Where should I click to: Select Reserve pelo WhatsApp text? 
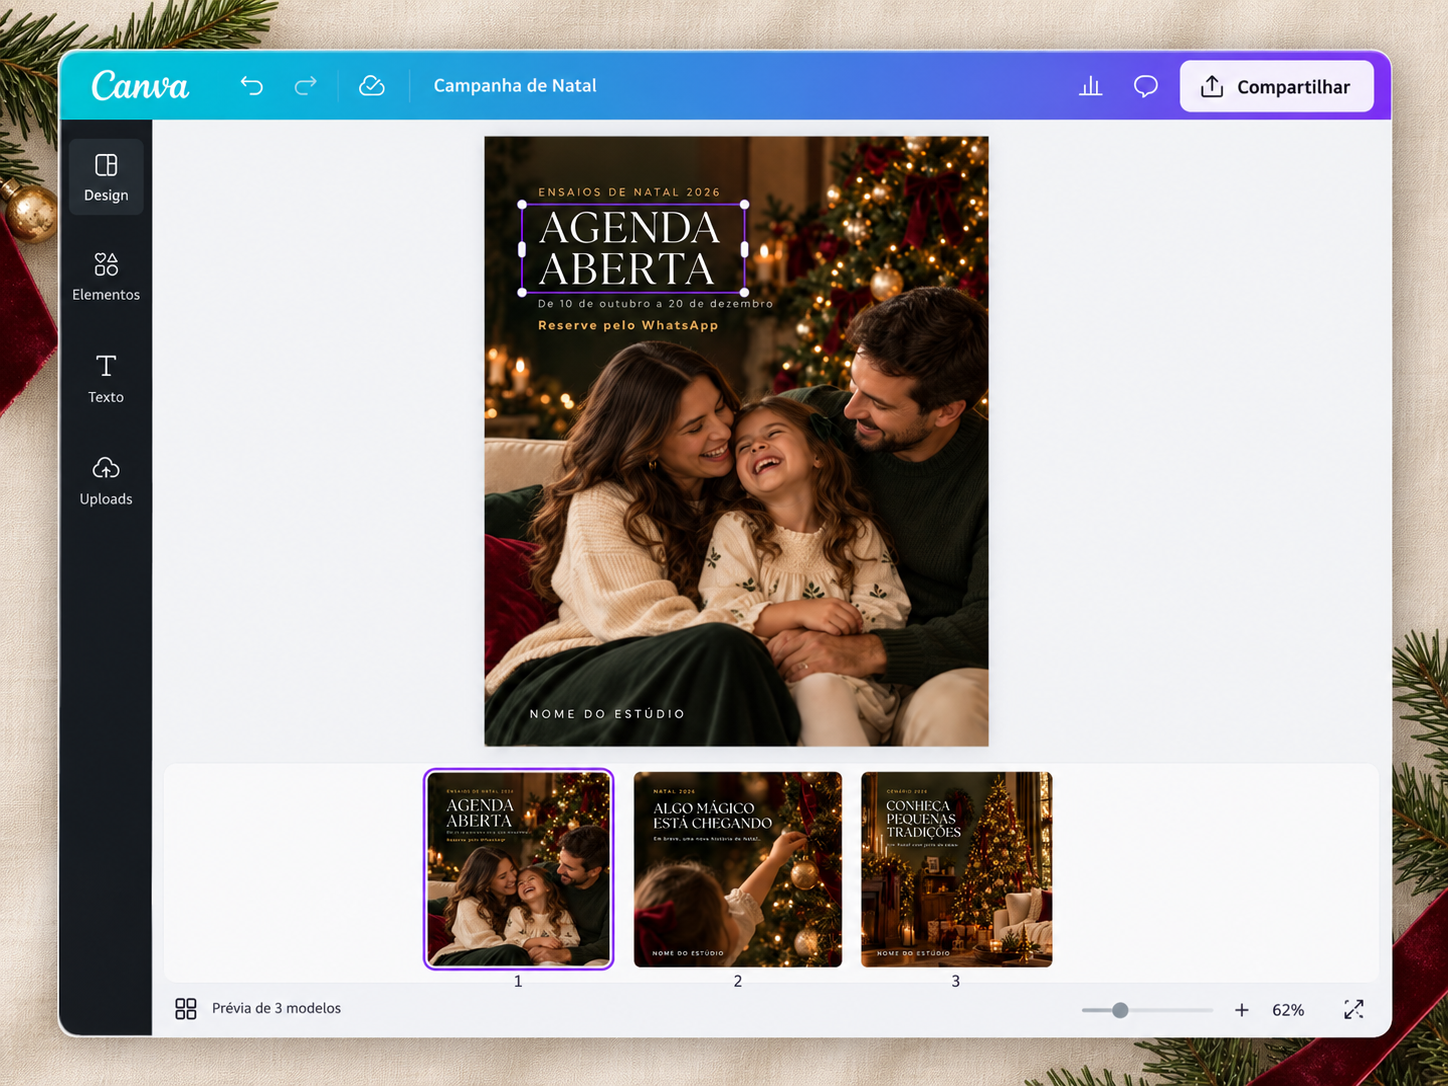pyautogui.click(x=628, y=325)
